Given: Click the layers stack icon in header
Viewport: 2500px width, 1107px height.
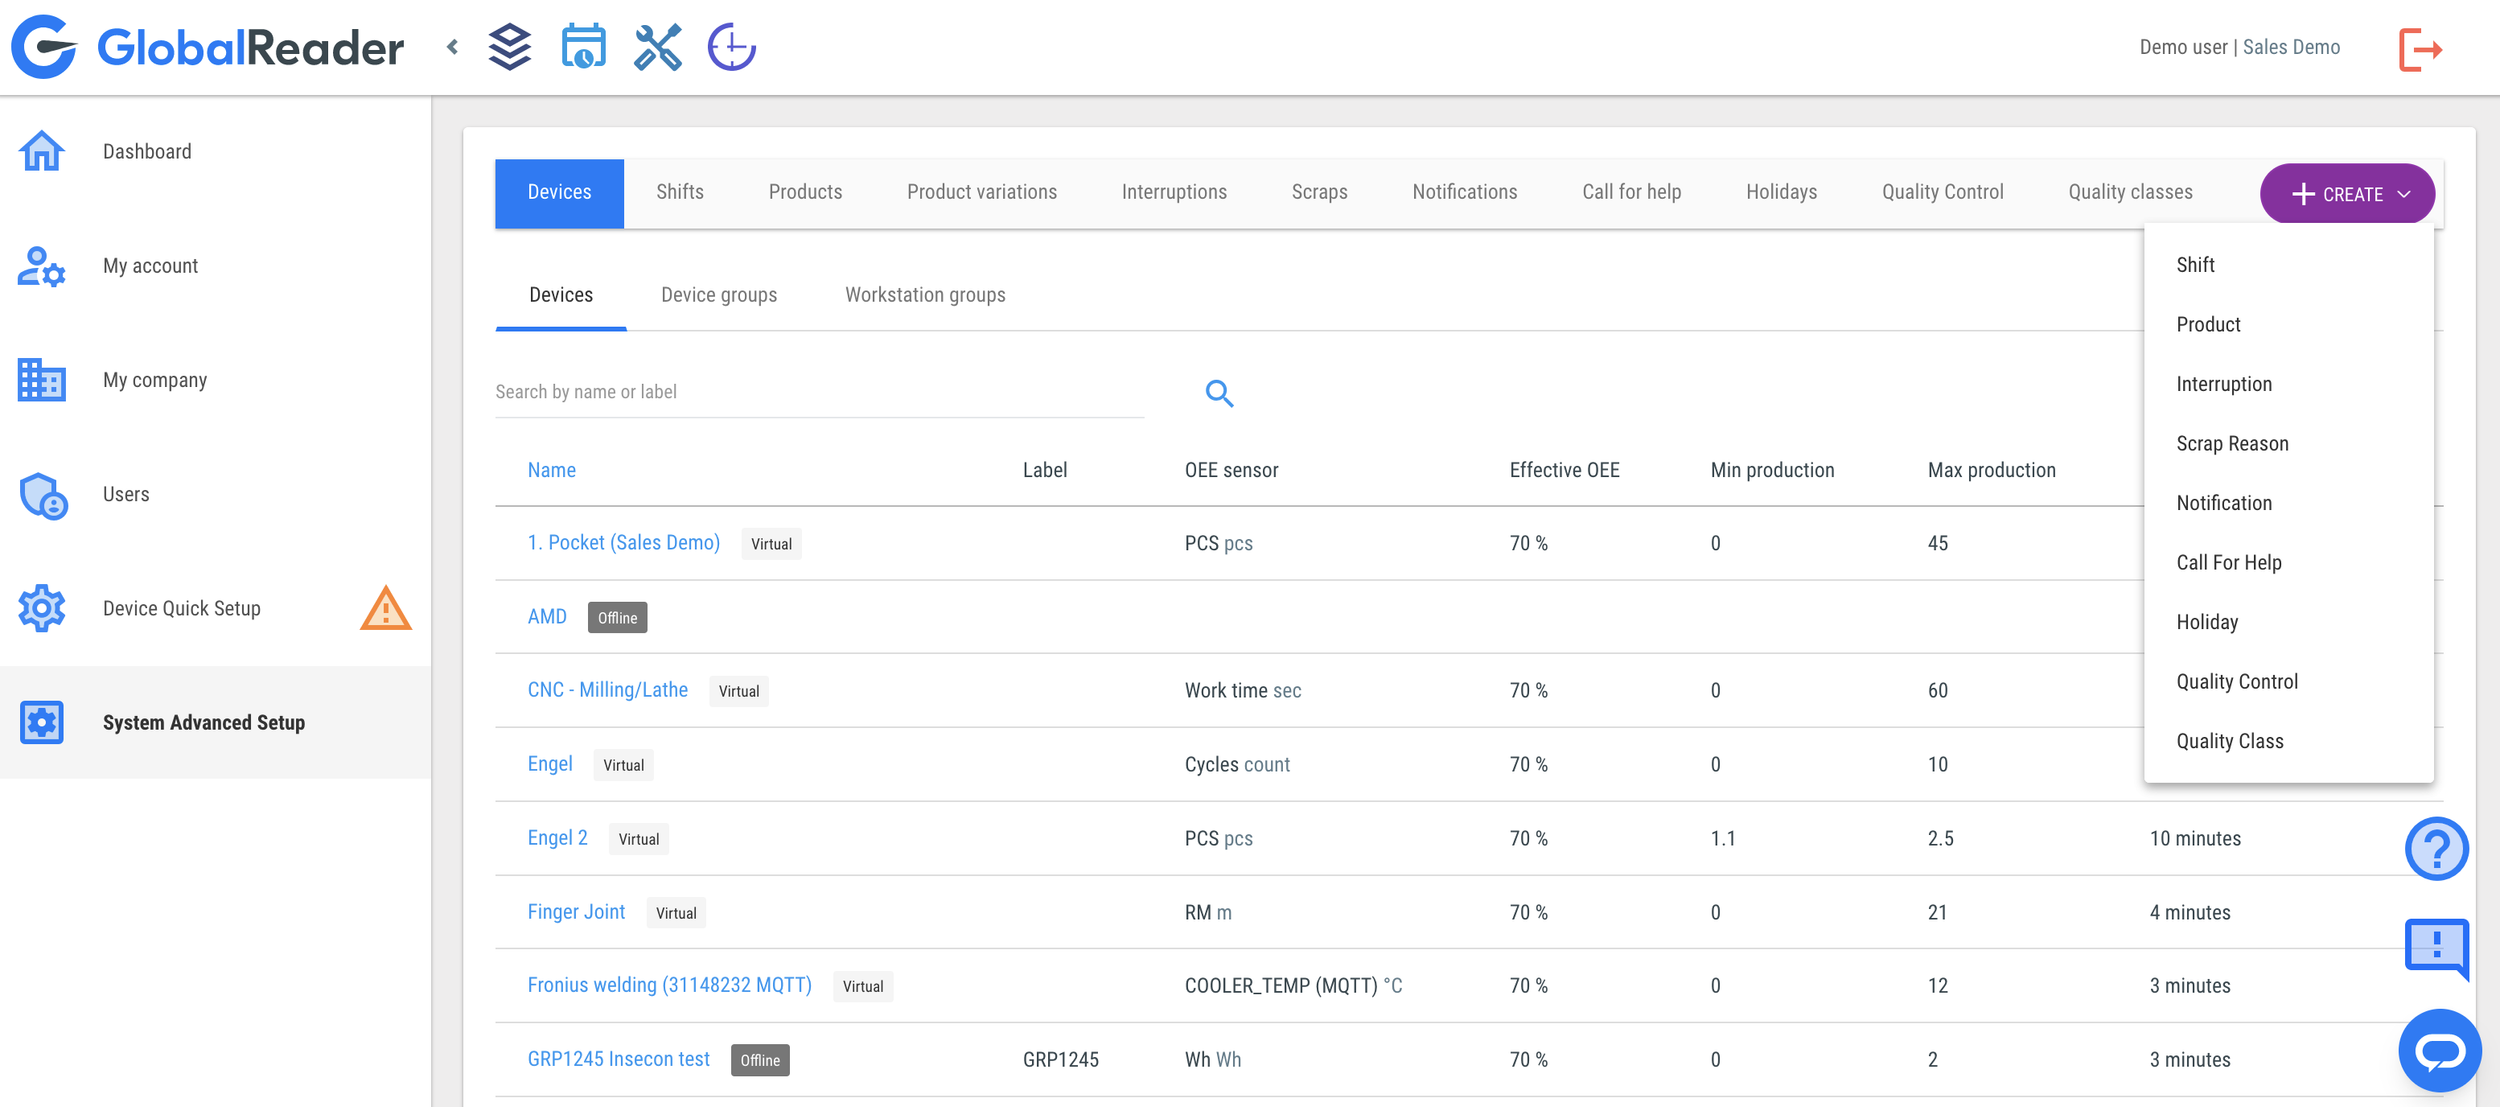Looking at the screenshot, I should tap(510, 47).
